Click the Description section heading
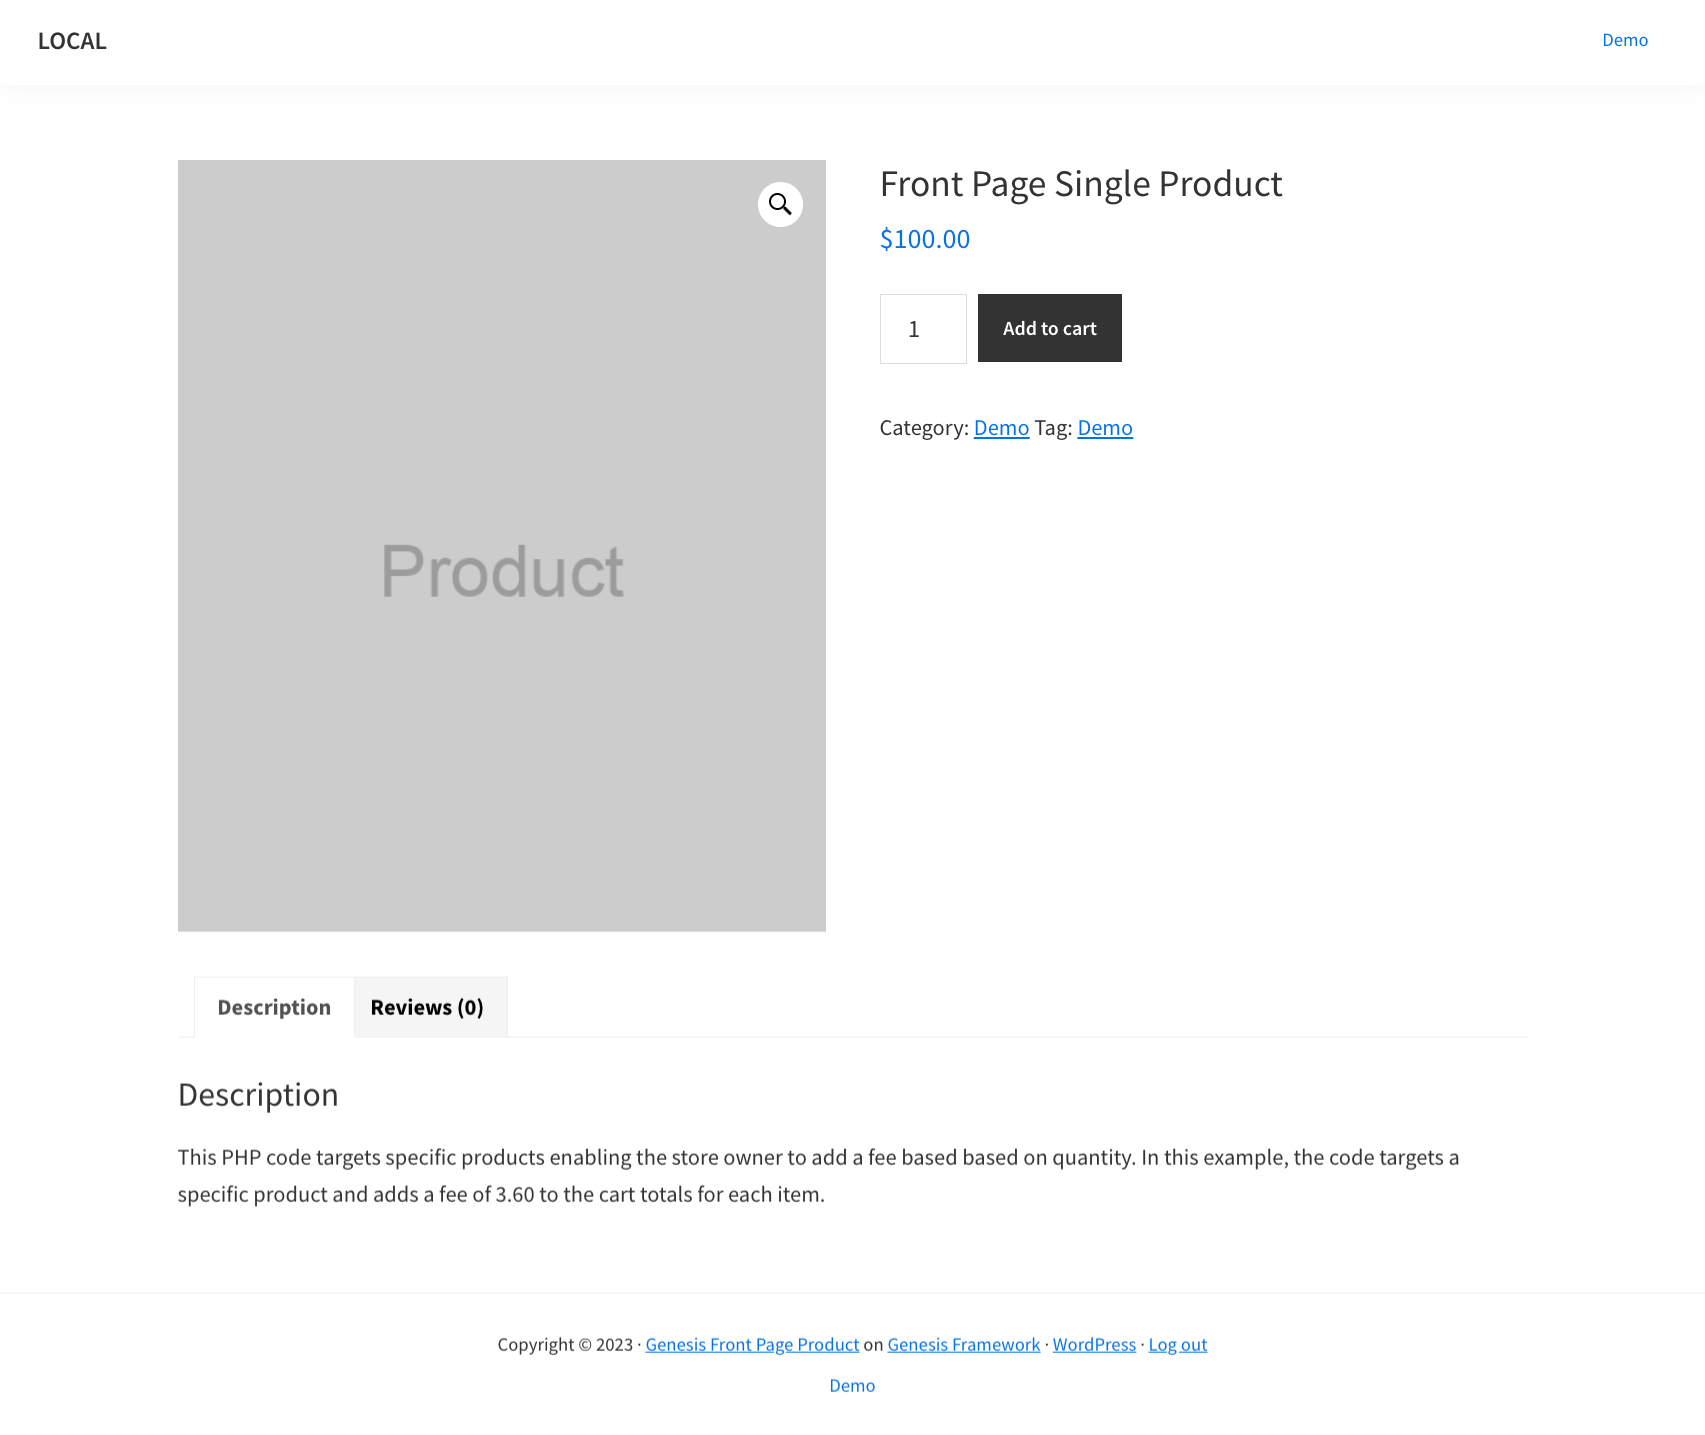 (x=258, y=1095)
